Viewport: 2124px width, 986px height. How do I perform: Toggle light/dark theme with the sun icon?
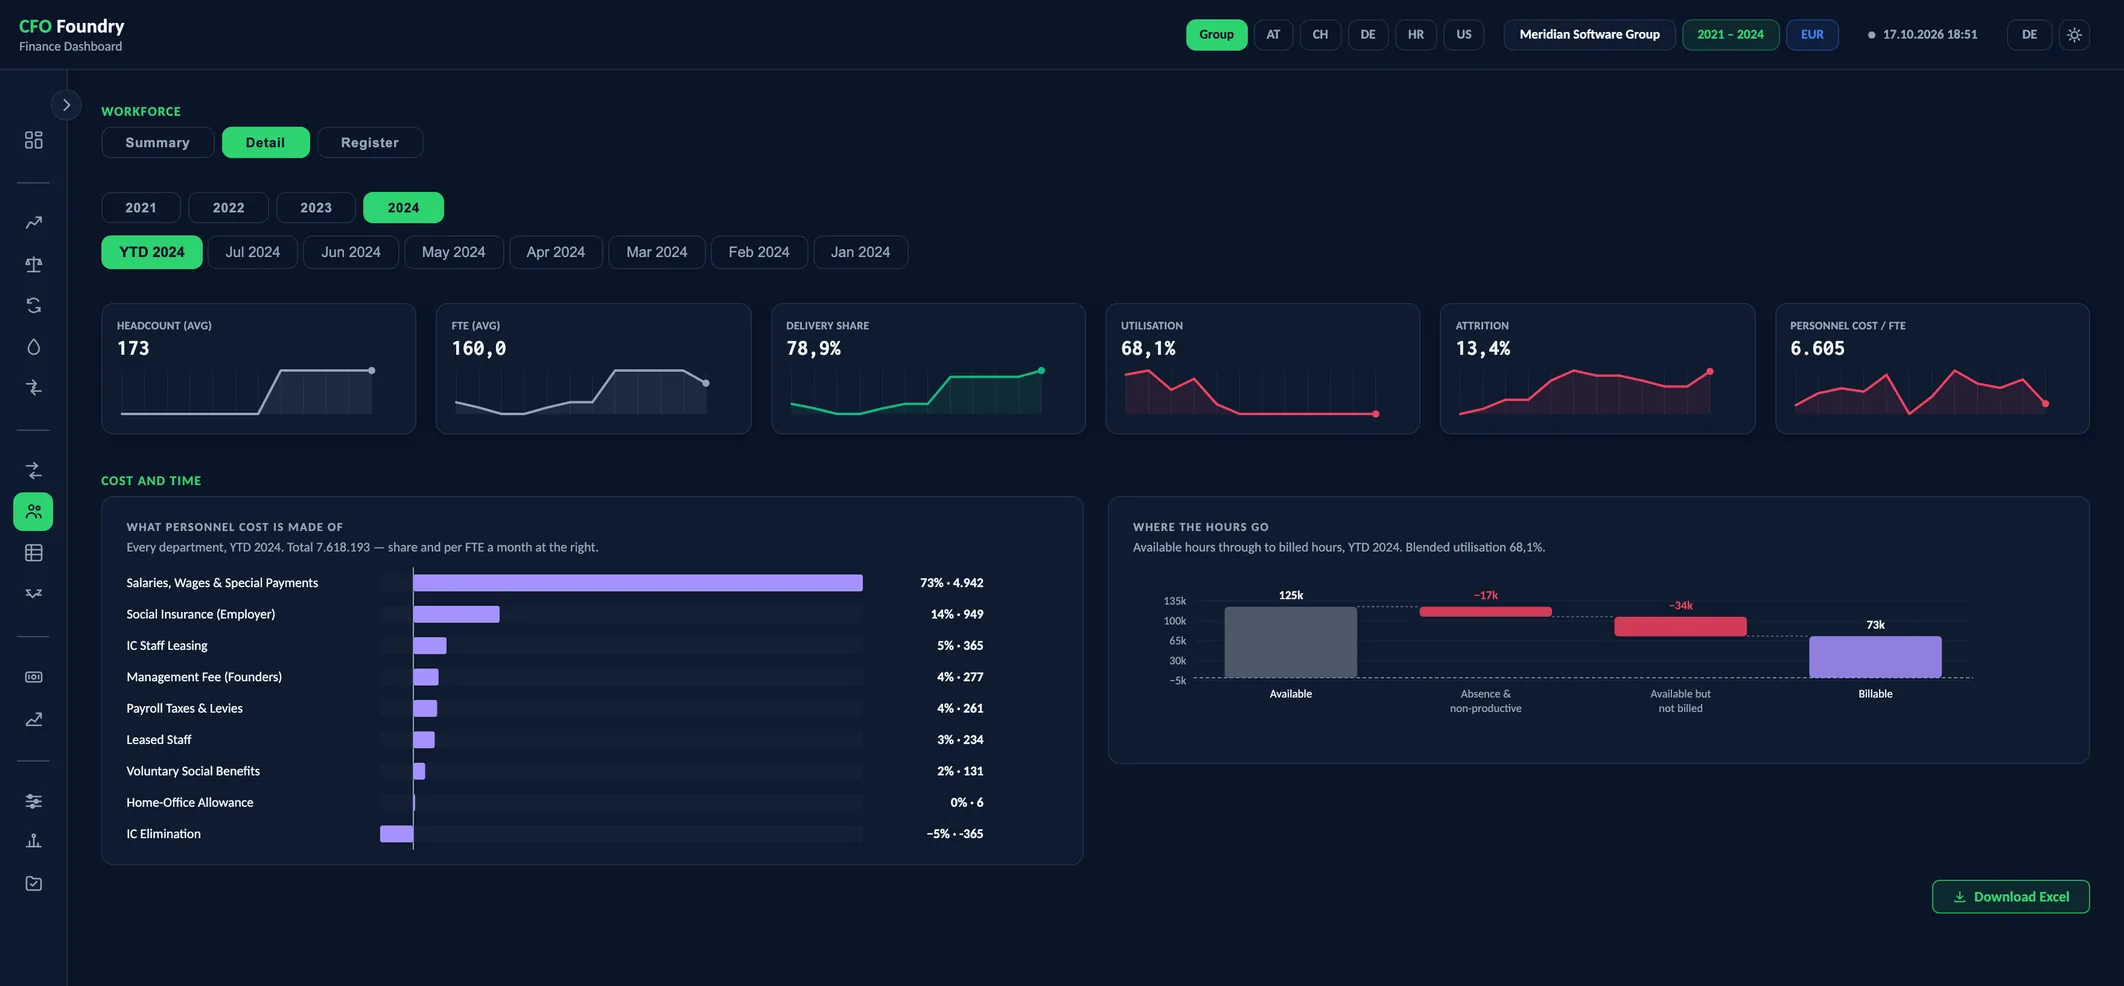pyautogui.click(x=2074, y=34)
